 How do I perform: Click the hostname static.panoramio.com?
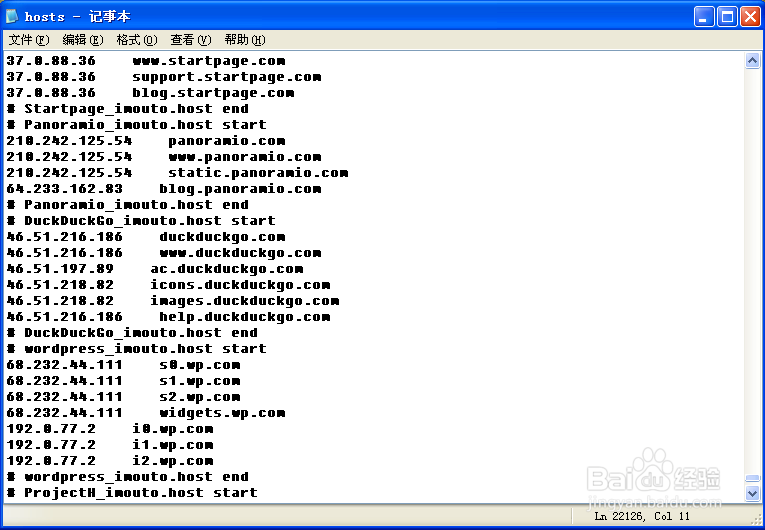[259, 173]
